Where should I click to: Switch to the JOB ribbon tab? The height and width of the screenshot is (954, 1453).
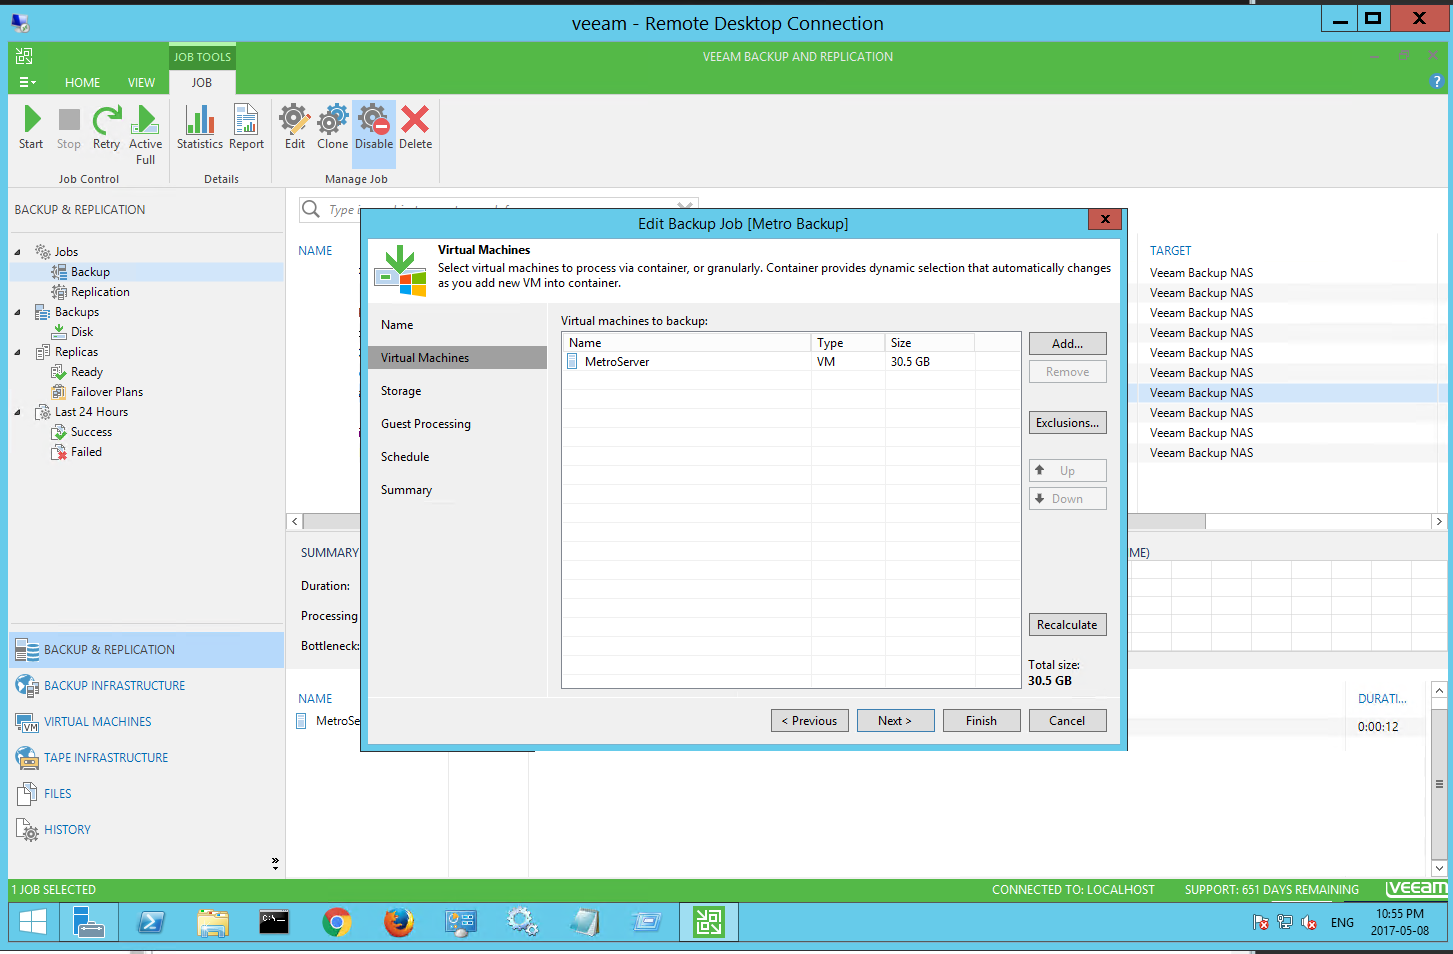pyautogui.click(x=202, y=83)
